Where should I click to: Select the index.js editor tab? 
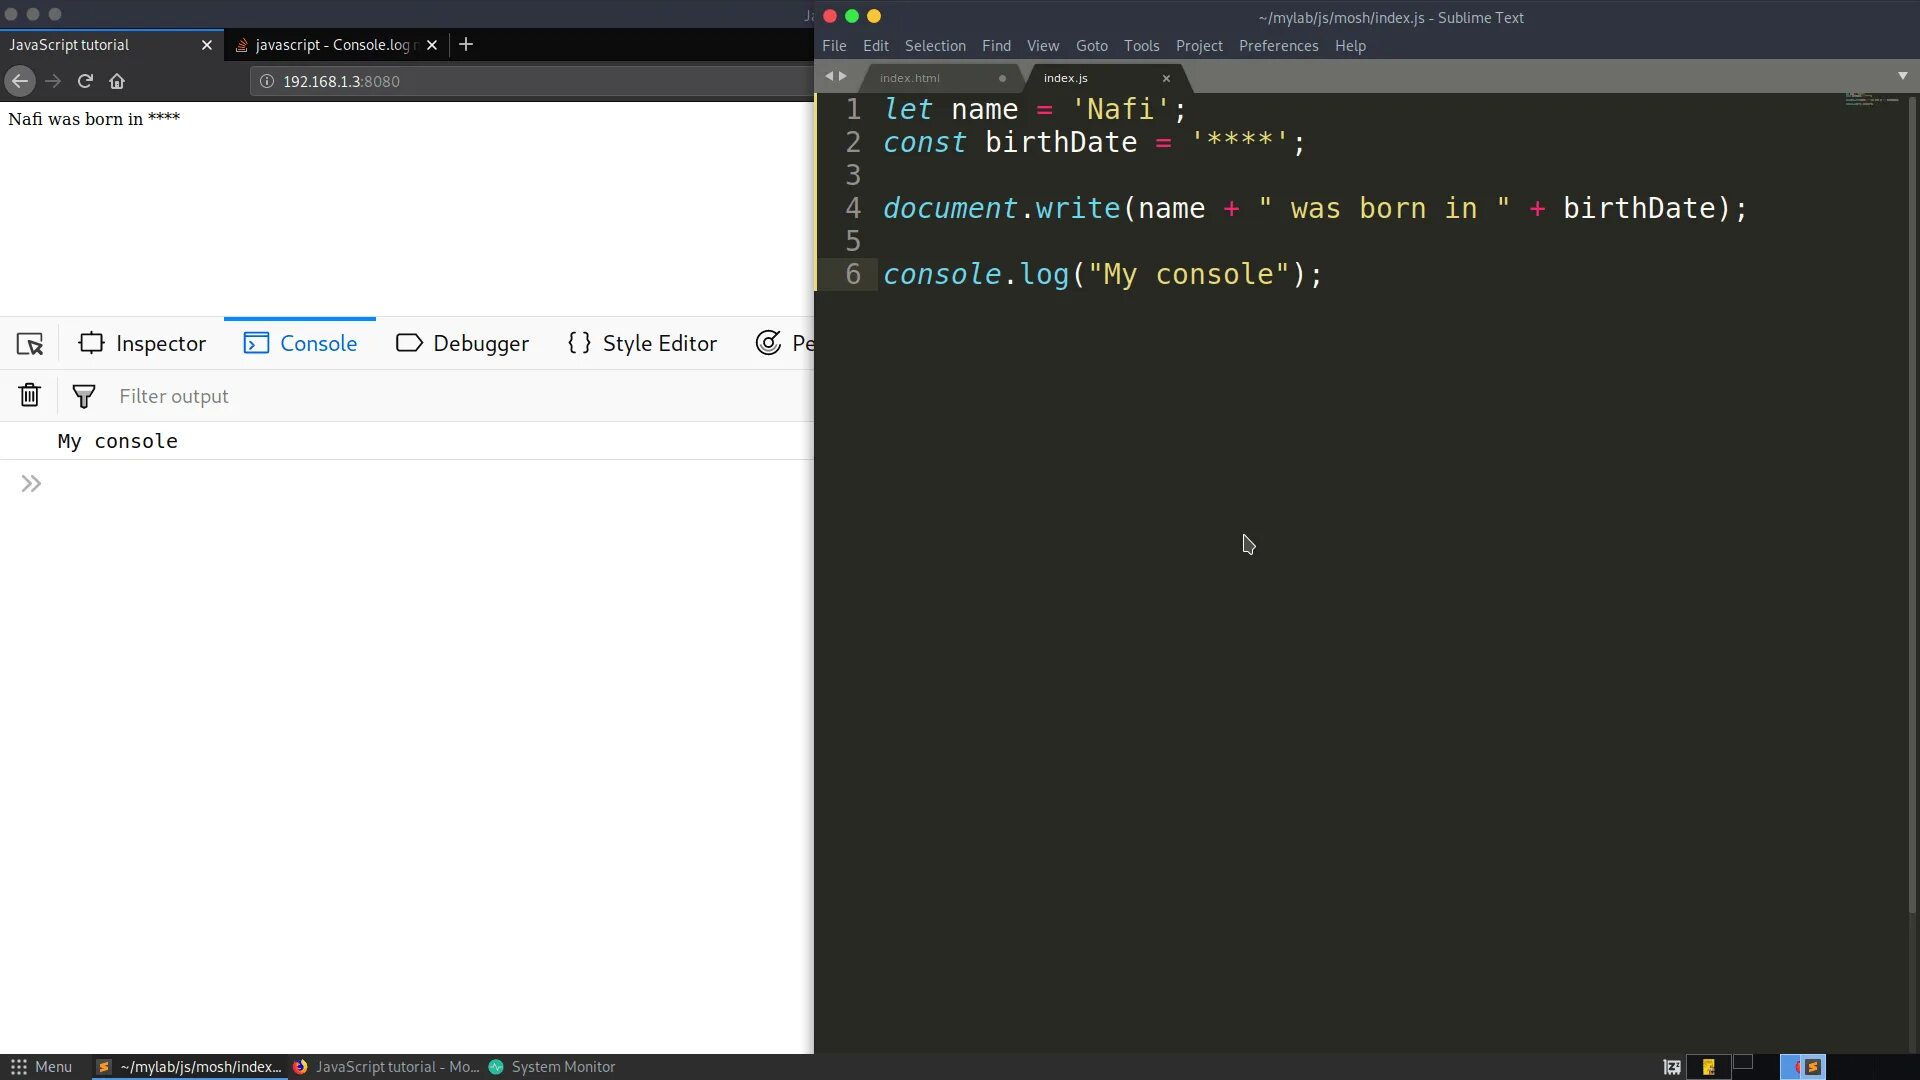pyautogui.click(x=1065, y=76)
